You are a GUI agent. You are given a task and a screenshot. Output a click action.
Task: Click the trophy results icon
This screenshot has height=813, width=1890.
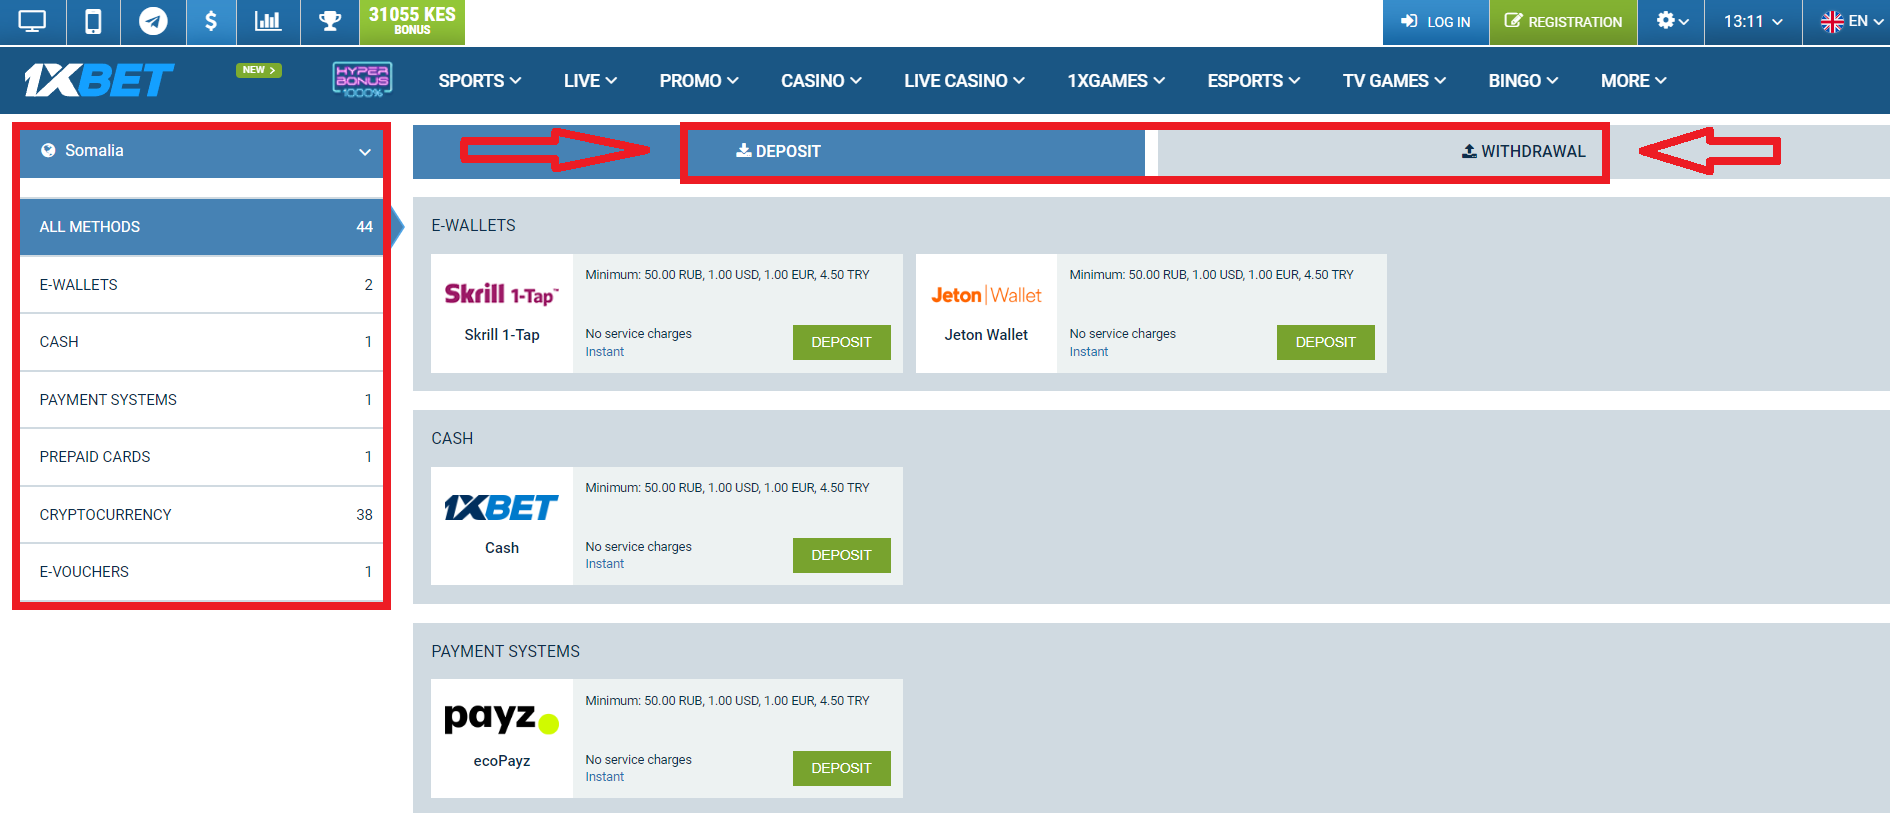[330, 21]
